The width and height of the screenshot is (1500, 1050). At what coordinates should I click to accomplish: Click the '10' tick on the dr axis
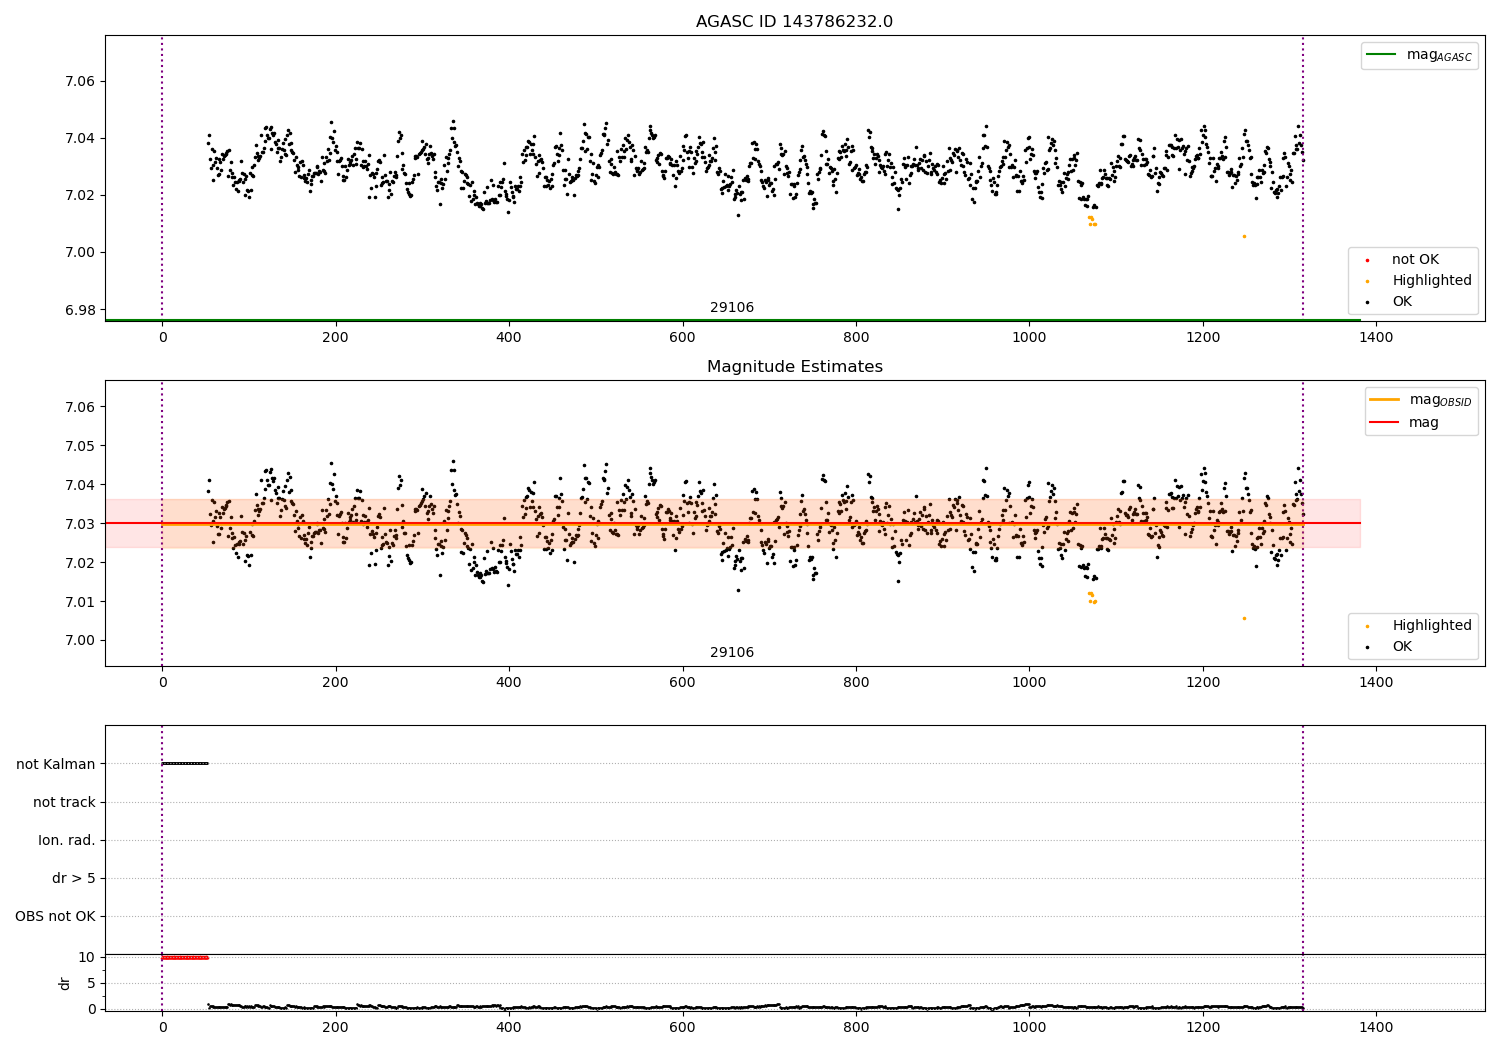[87, 957]
